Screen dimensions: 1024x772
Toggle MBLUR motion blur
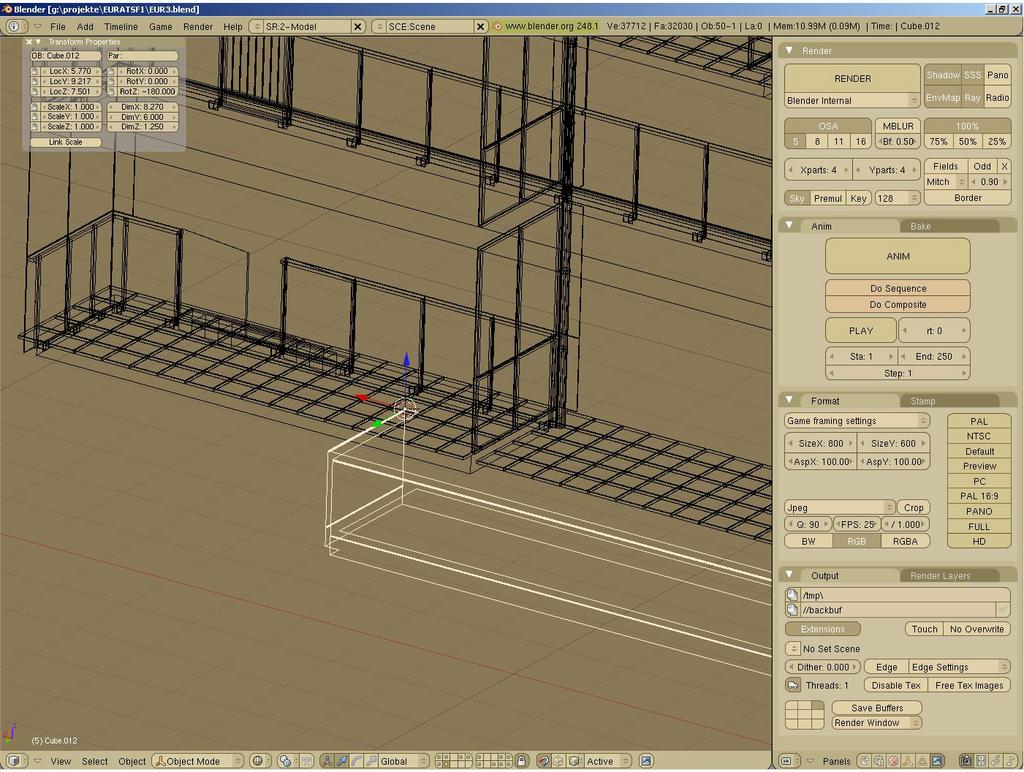[898, 126]
